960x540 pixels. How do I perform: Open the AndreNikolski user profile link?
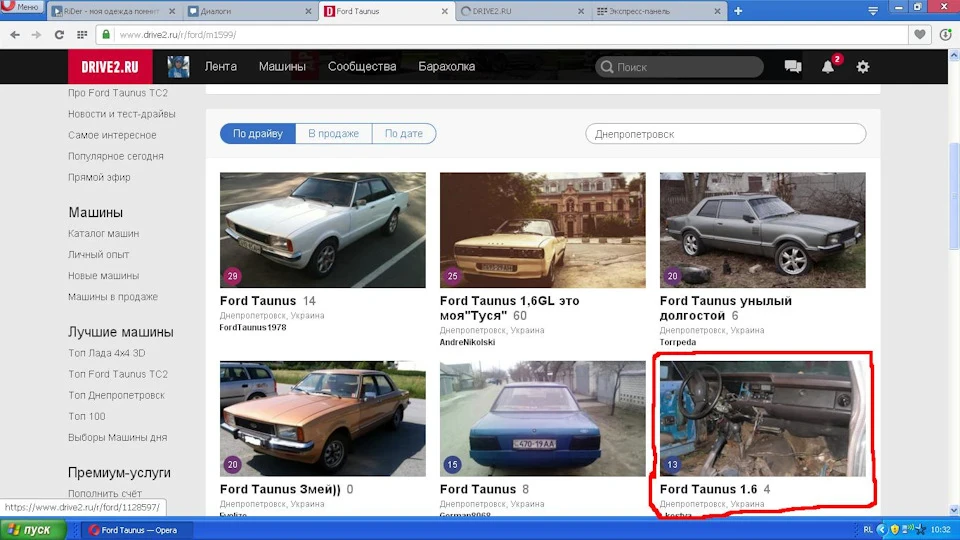pyautogui.click(x=467, y=342)
